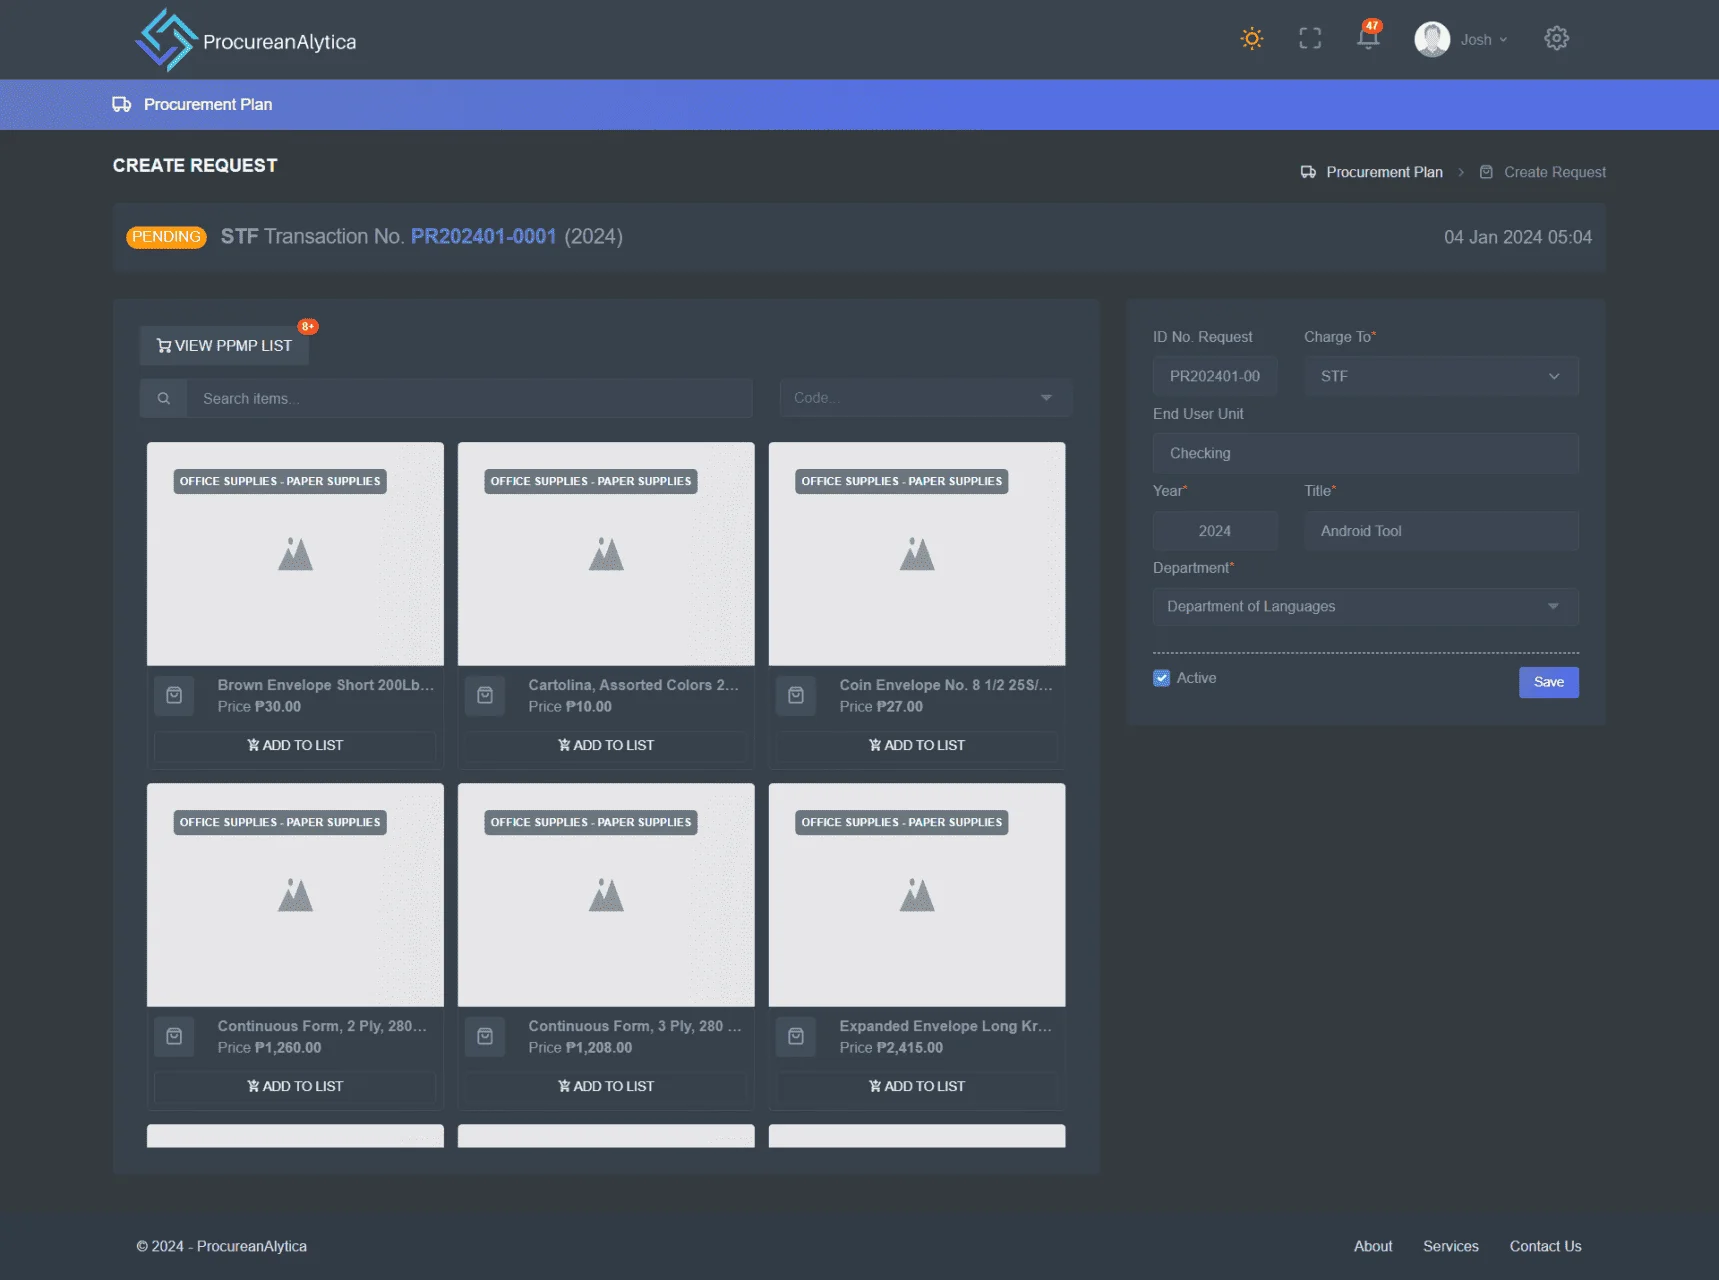
Task: Open notifications bell
Action: [1368, 38]
